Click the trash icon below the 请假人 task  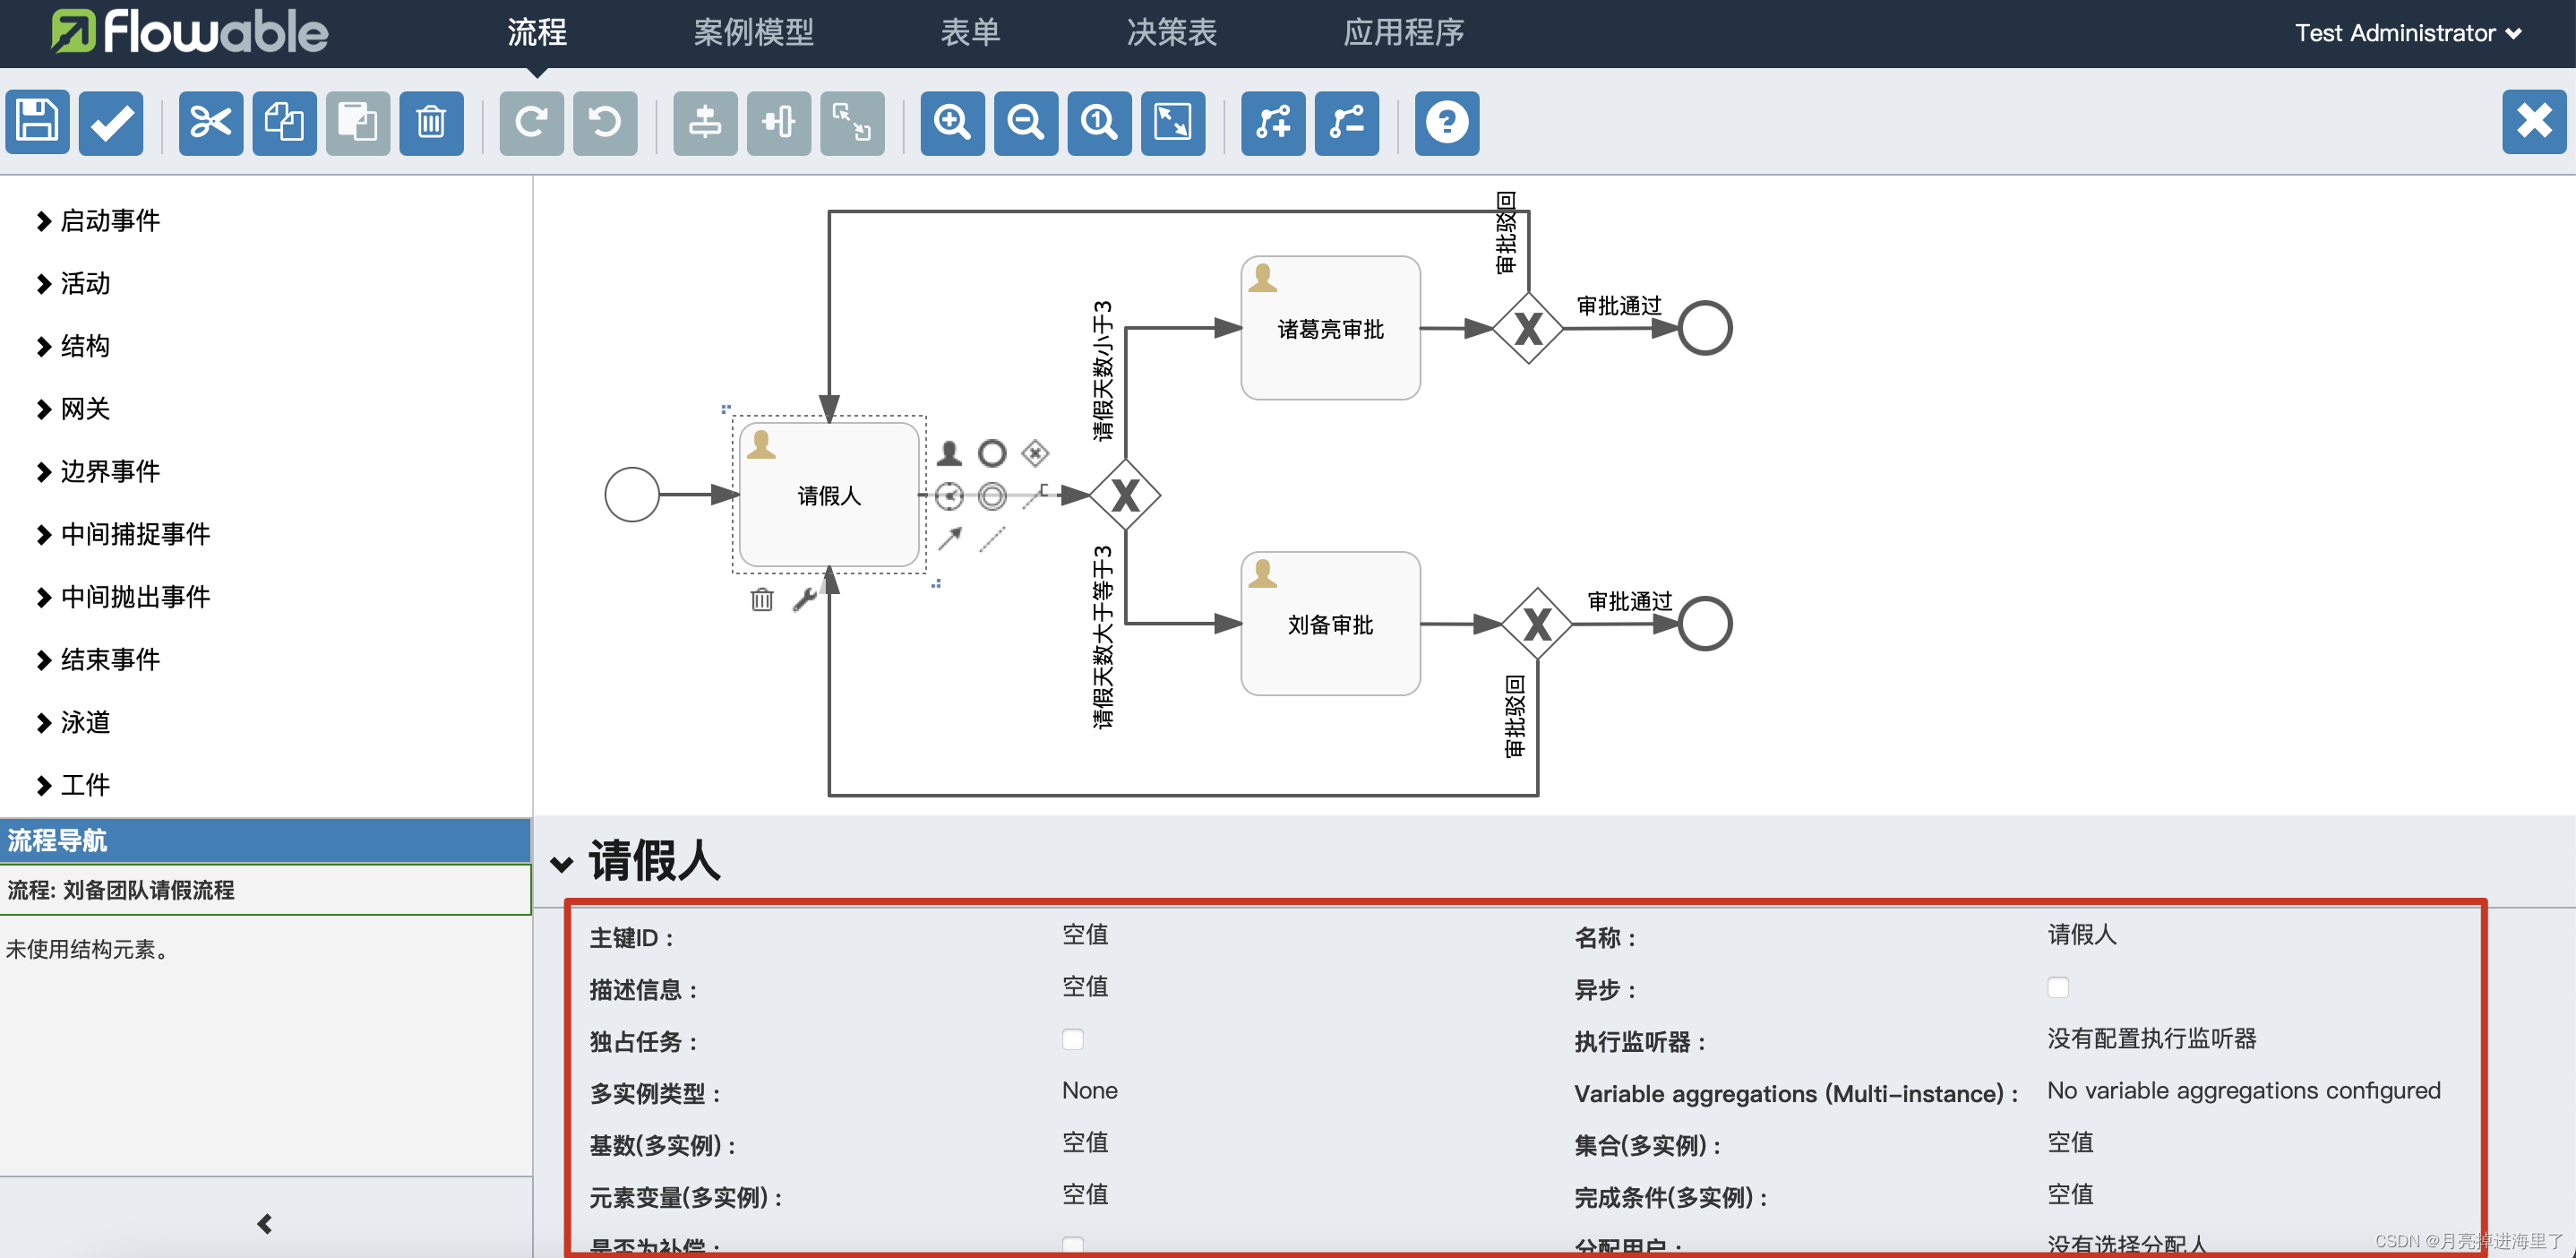[762, 599]
